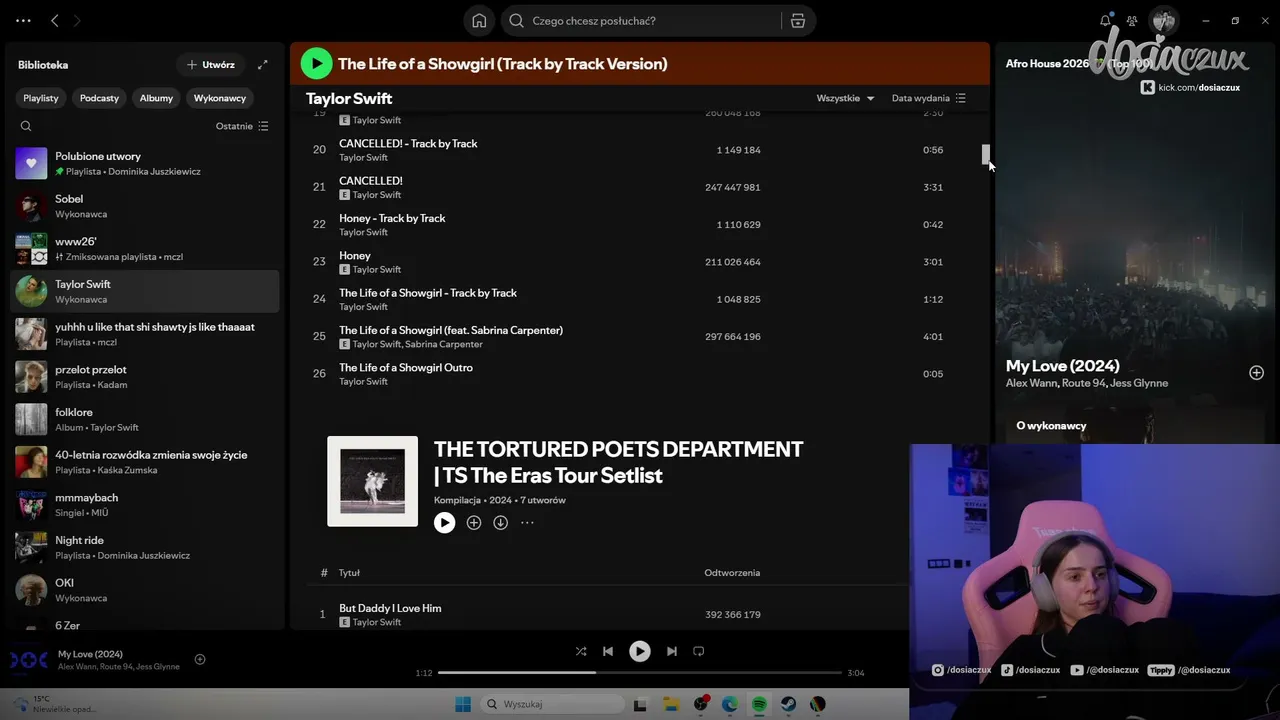This screenshot has height=720, width=1280.
Task: Select track CANCELLED! - Track by Track
Action: (x=408, y=143)
